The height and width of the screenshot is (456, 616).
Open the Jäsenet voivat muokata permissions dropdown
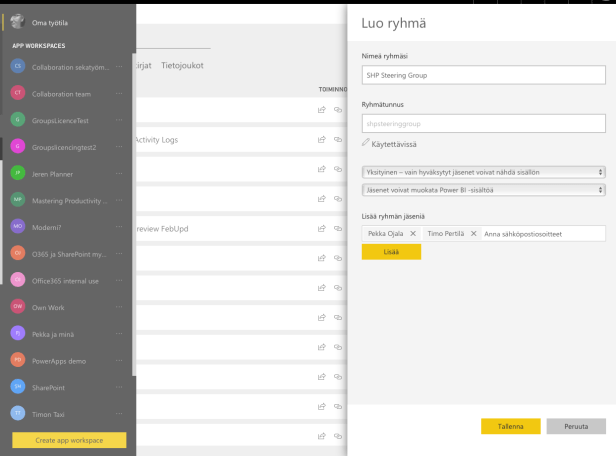[484, 190]
